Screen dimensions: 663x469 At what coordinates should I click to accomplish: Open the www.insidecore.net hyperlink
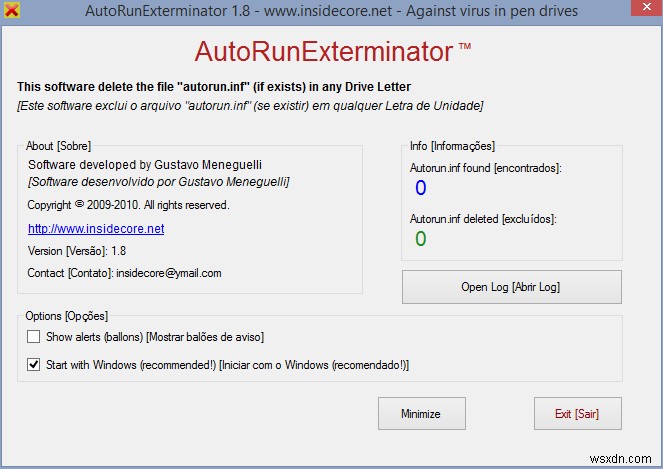(x=96, y=229)
